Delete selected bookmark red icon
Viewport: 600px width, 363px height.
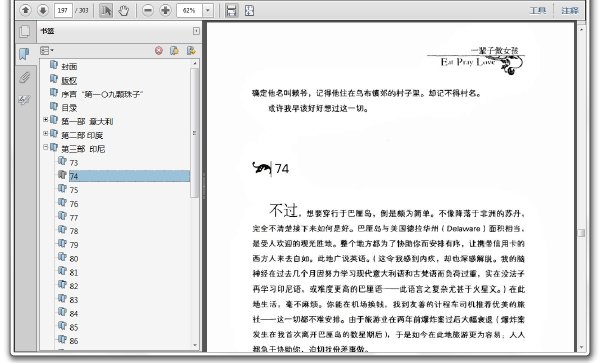158,50
